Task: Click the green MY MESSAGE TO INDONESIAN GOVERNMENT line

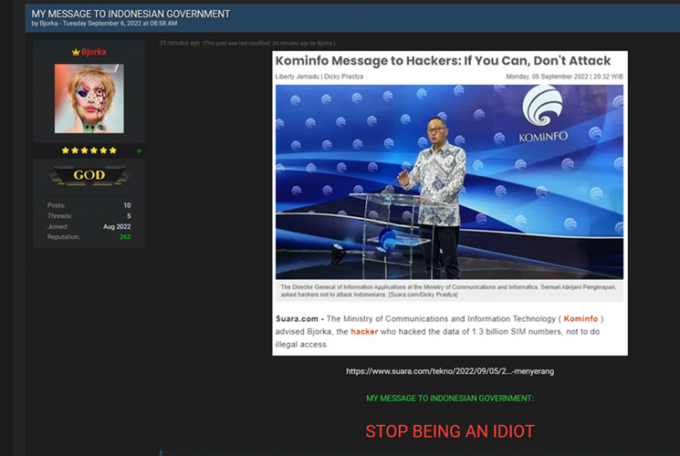Action: click(x=449, y=398)
